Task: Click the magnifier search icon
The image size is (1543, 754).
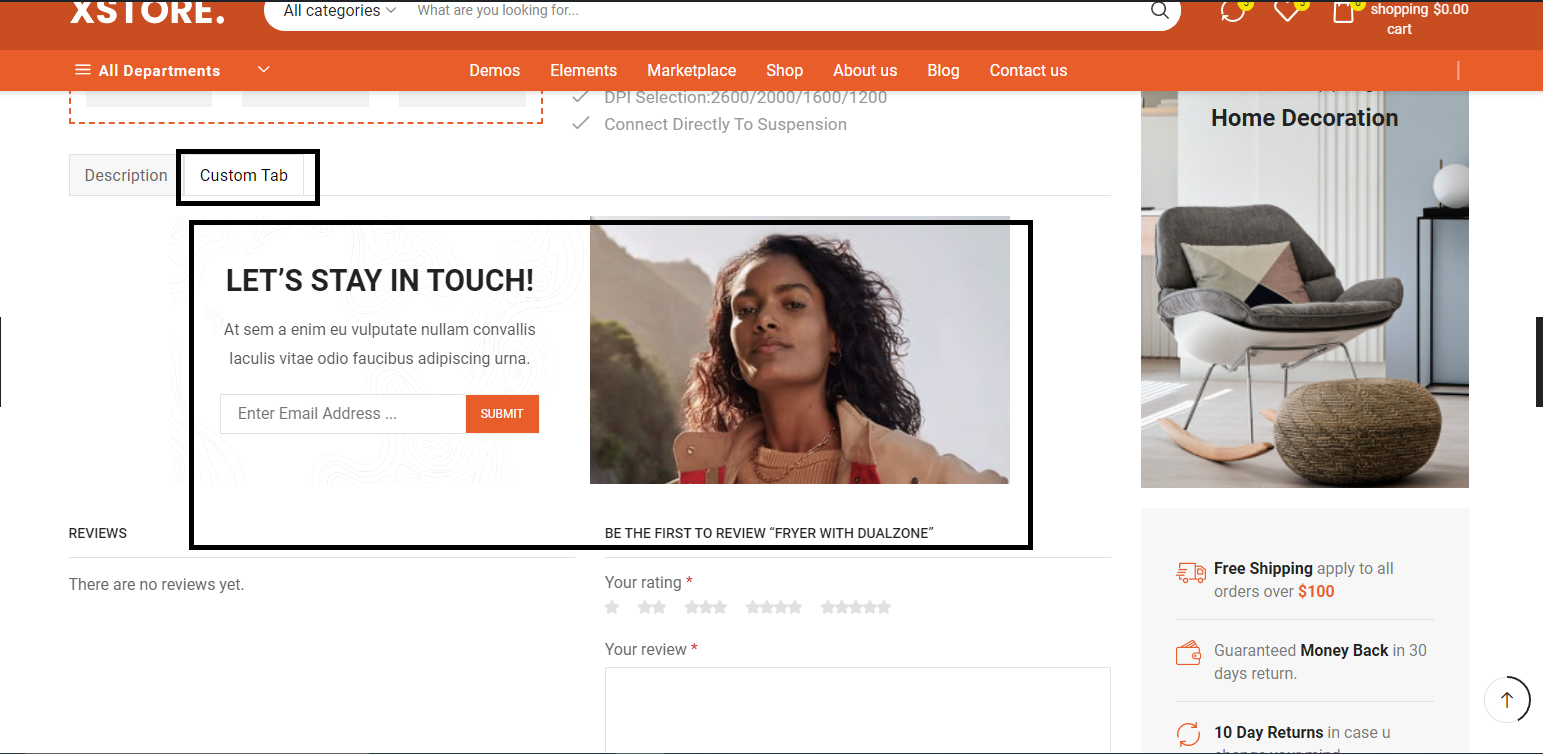Action: click(1160, 11)
